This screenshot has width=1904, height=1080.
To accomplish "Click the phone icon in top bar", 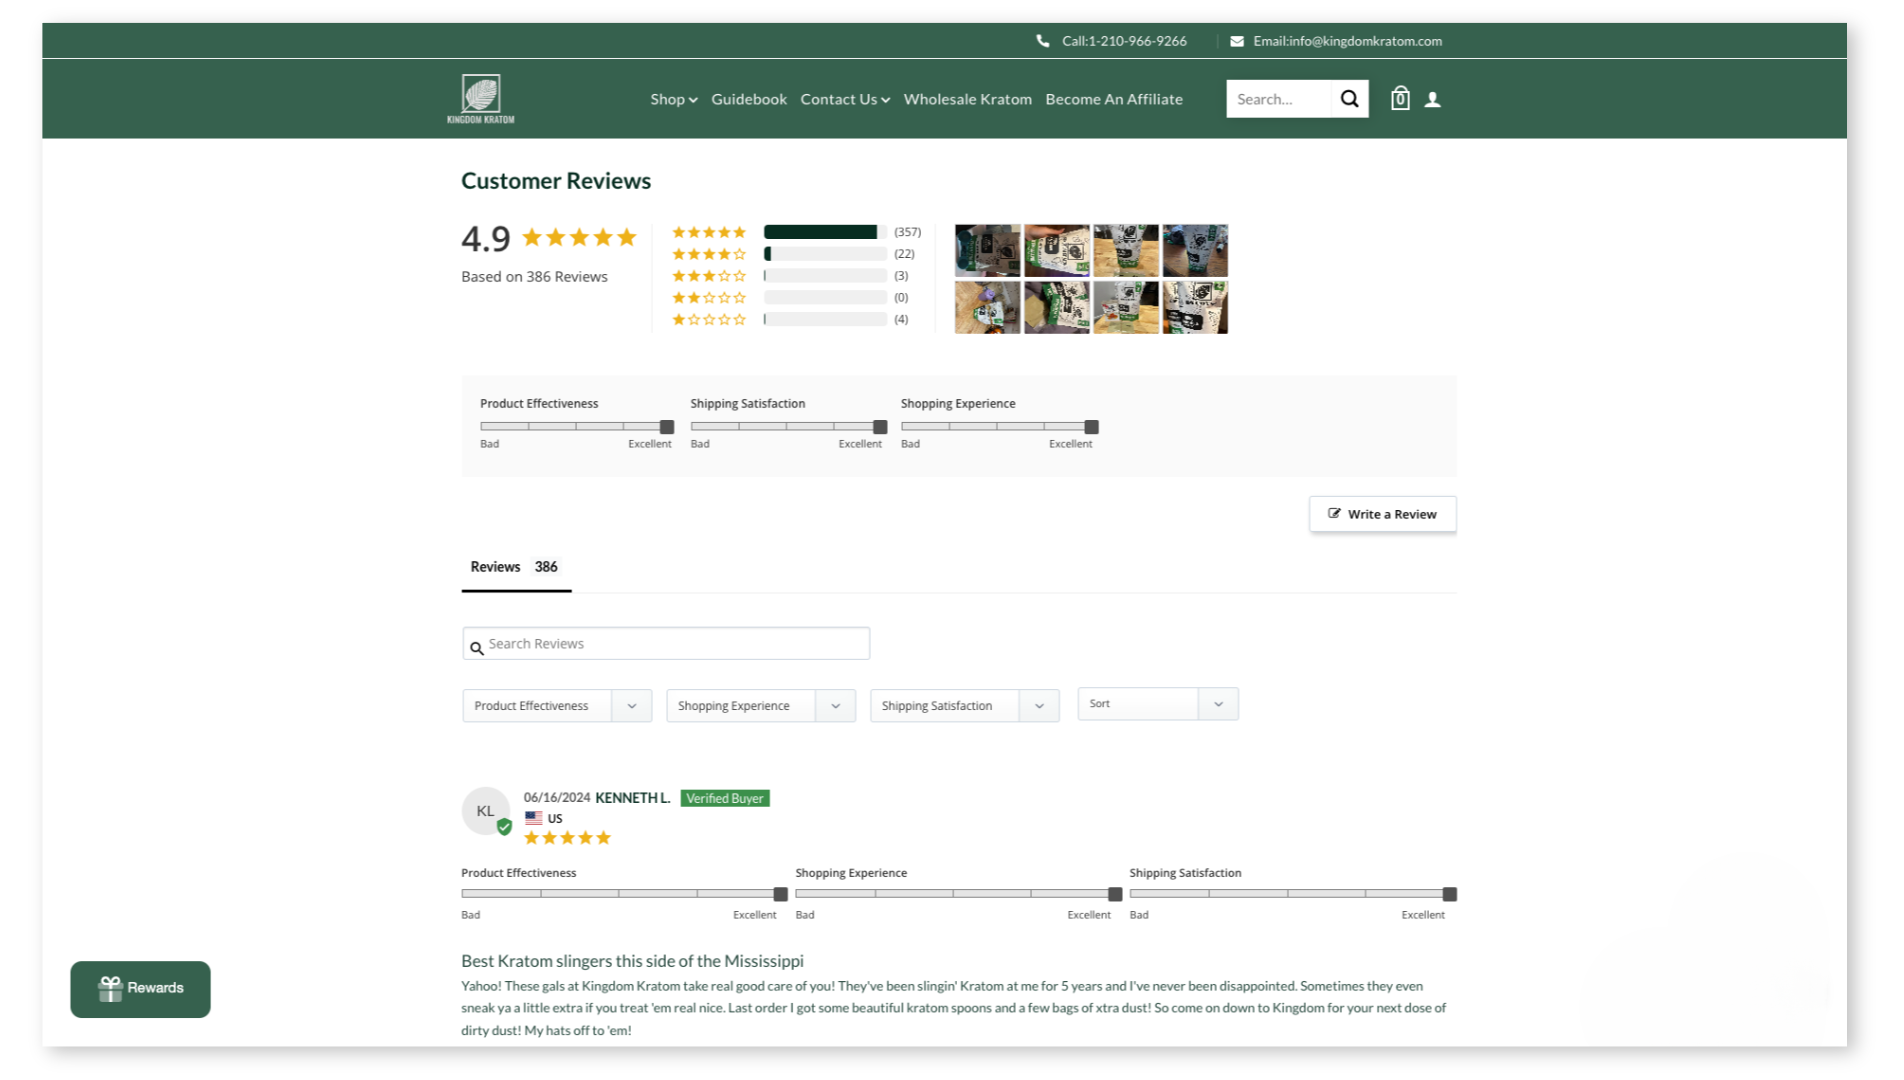I will [1043, 41].
